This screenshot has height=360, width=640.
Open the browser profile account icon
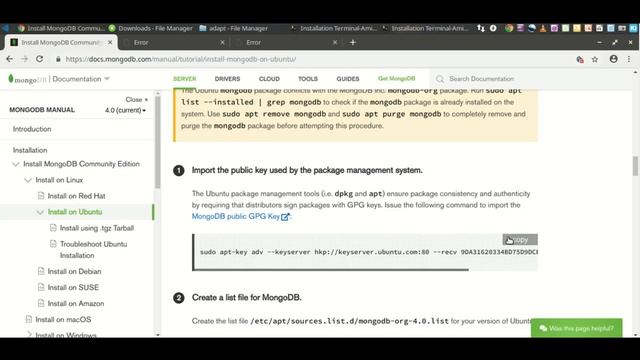613,59
